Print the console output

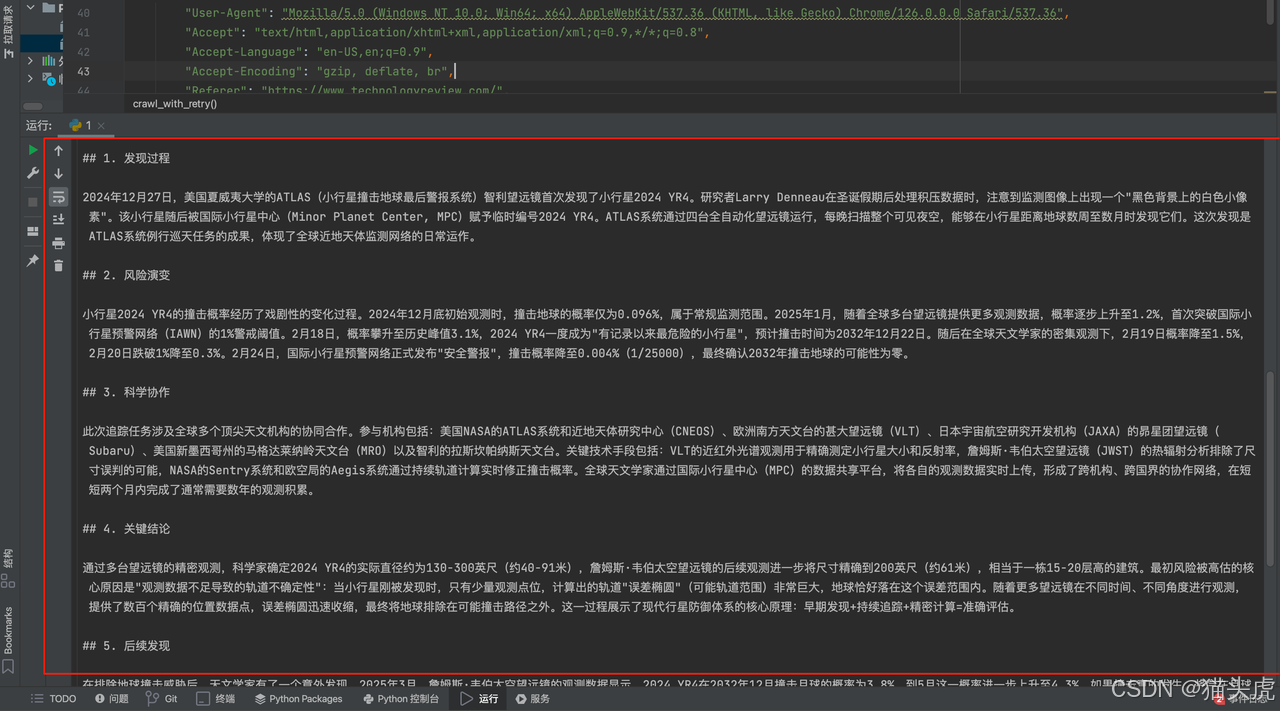click(59, 243)
